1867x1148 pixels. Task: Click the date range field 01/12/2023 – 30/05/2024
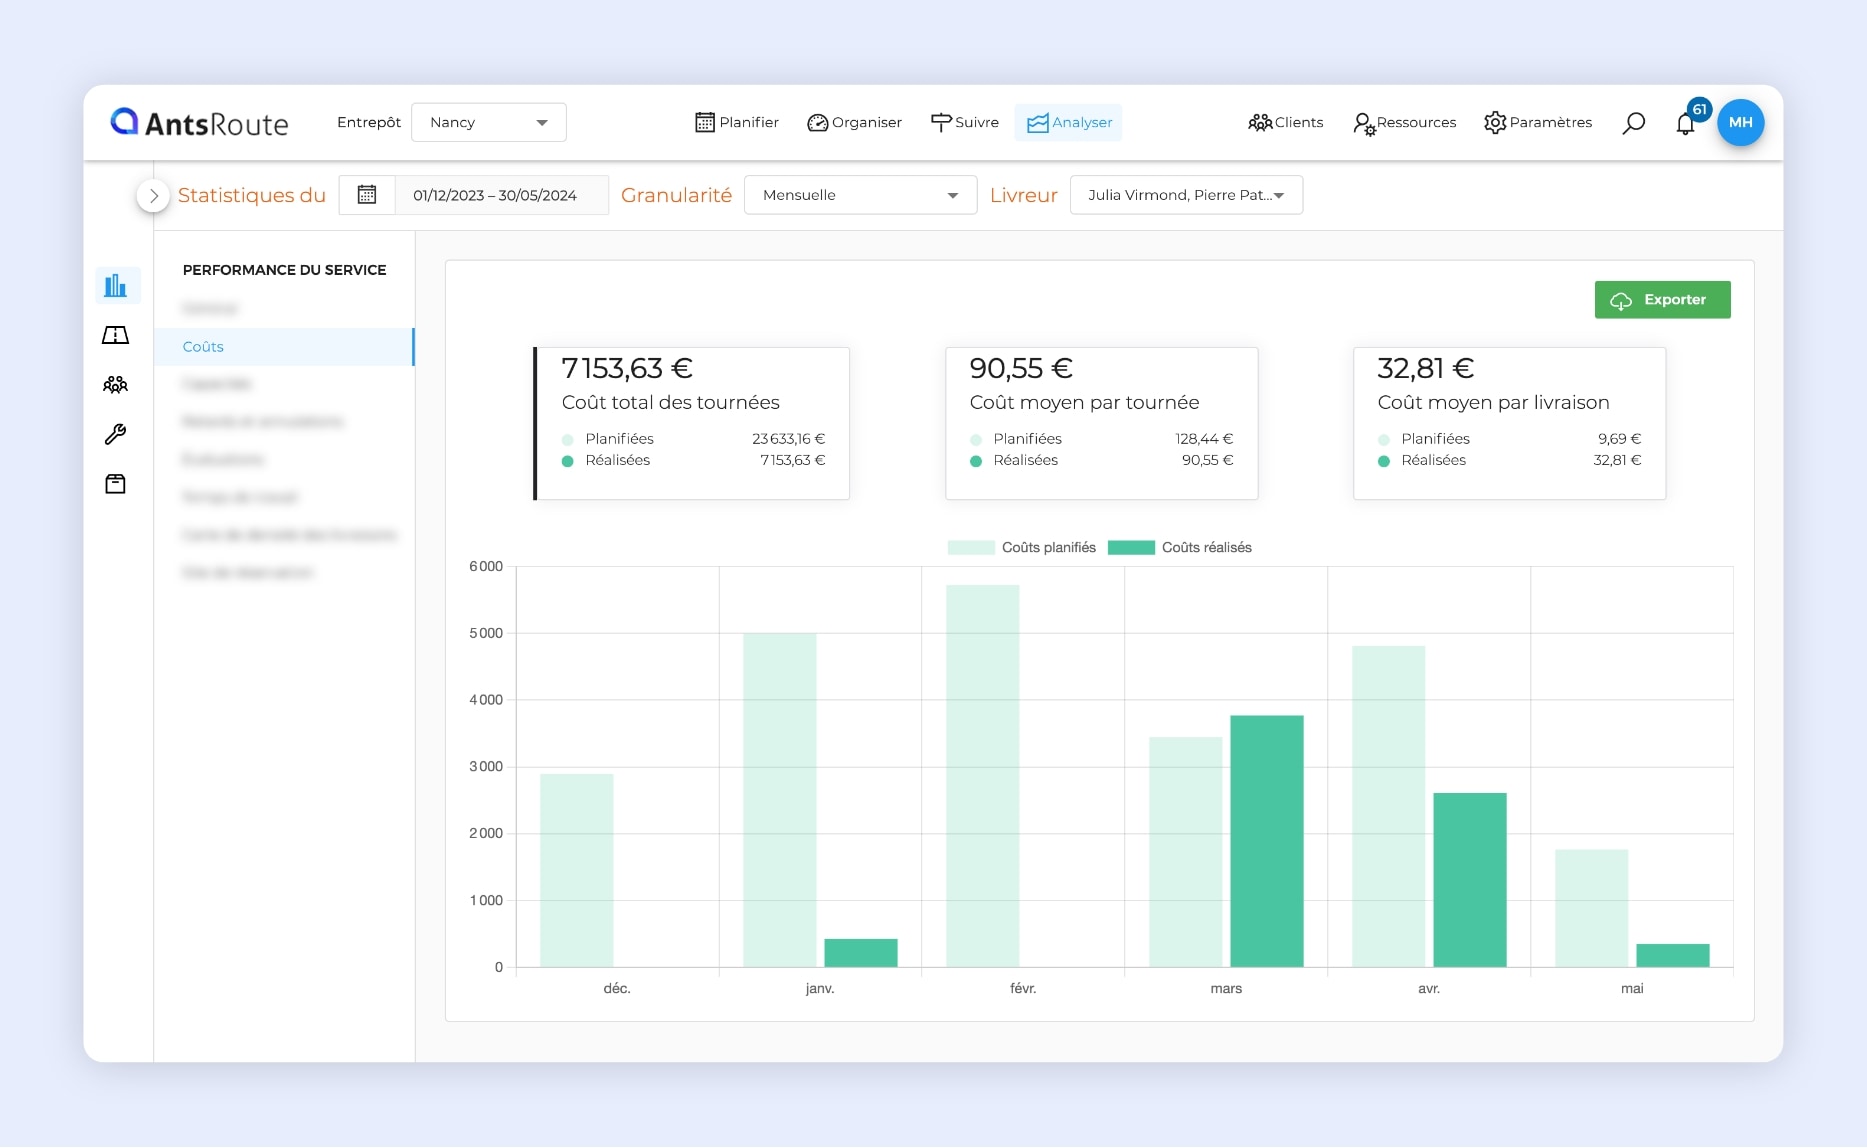tap(496, 195)
